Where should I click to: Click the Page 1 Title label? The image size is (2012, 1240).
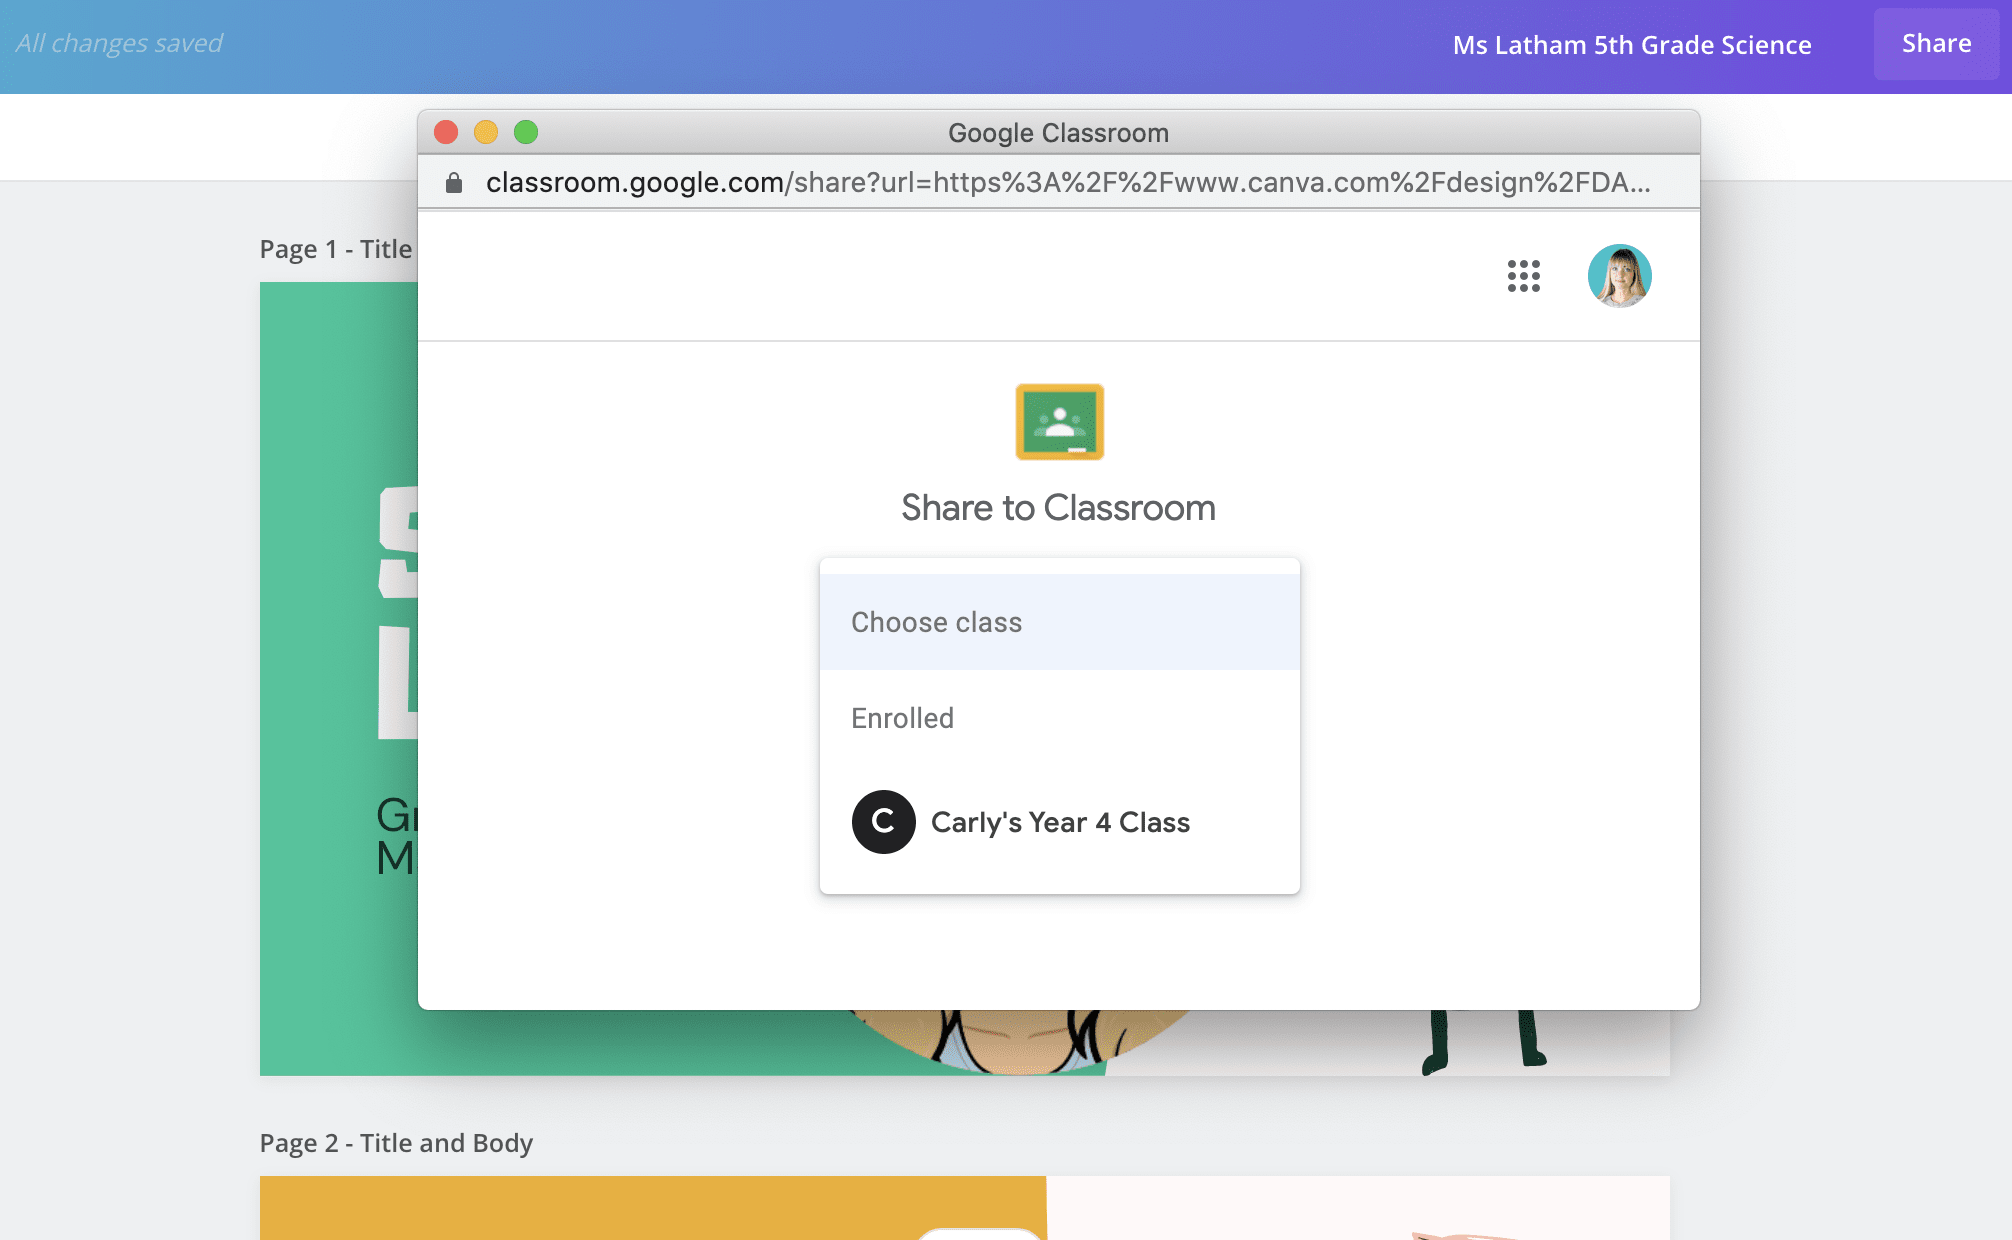click(x=335, y=249)
